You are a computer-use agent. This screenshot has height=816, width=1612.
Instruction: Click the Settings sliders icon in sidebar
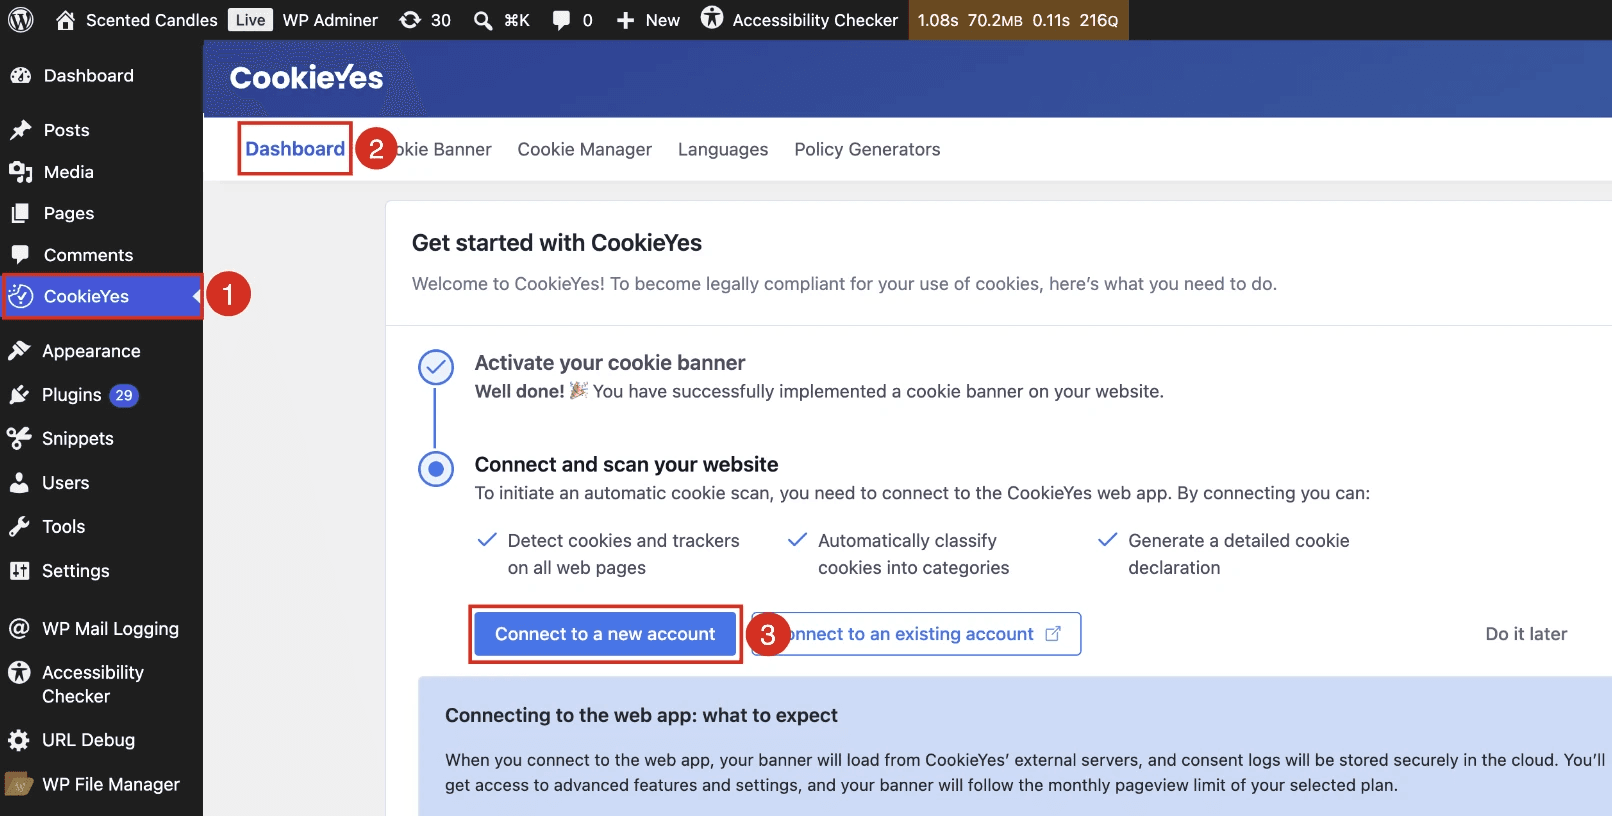[x=19, y=570]
